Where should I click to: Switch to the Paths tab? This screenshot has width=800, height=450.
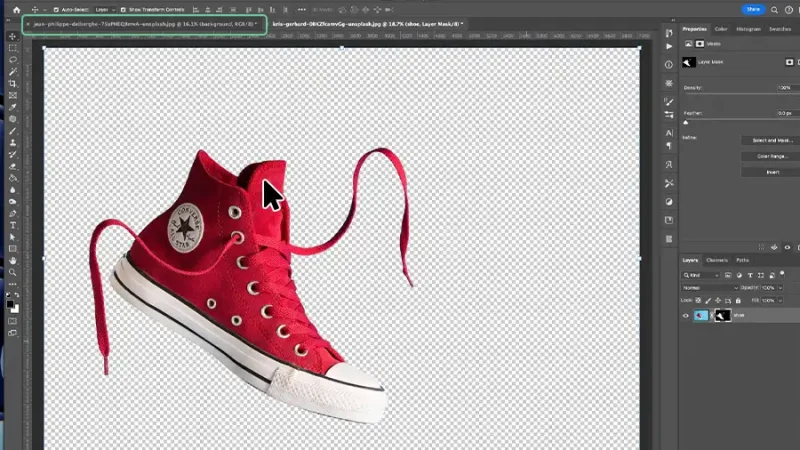pos(742,260)
